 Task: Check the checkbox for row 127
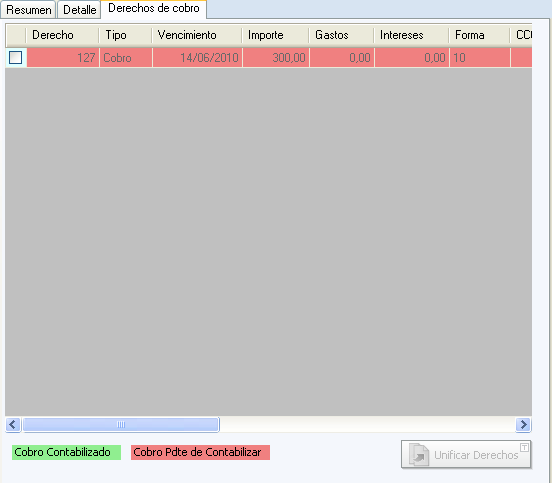(15, 57)
